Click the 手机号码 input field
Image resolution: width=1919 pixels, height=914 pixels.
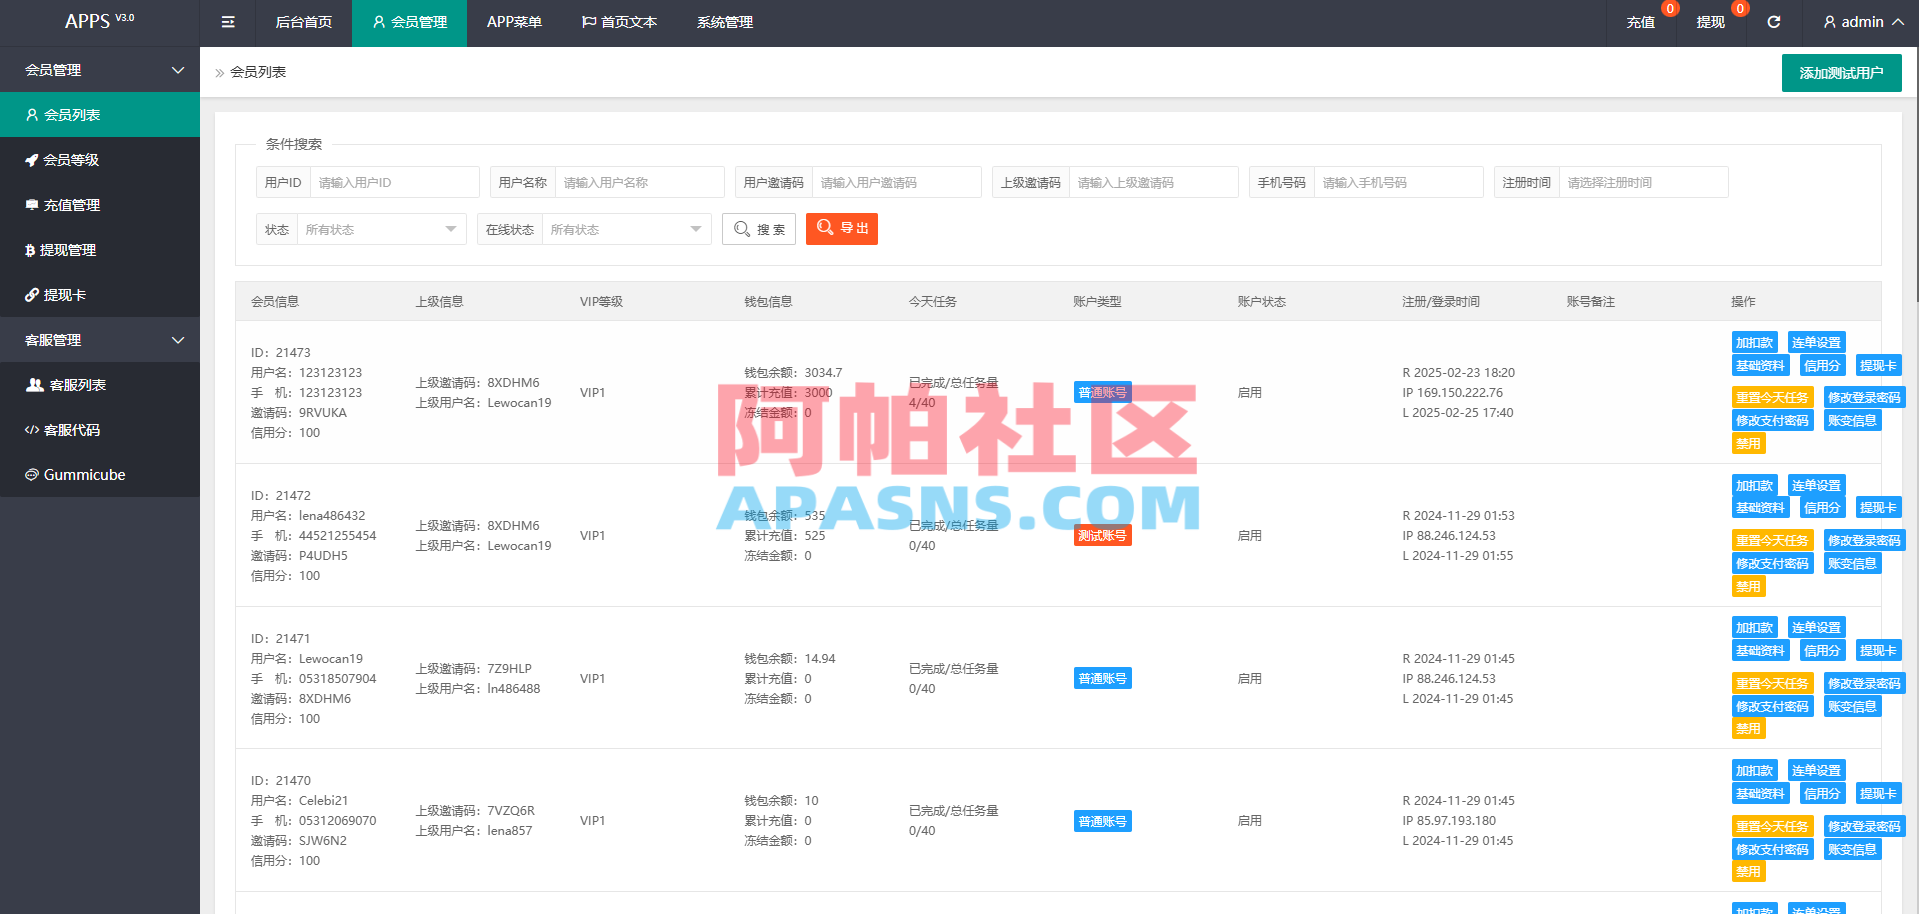[x=1398, y=182]
